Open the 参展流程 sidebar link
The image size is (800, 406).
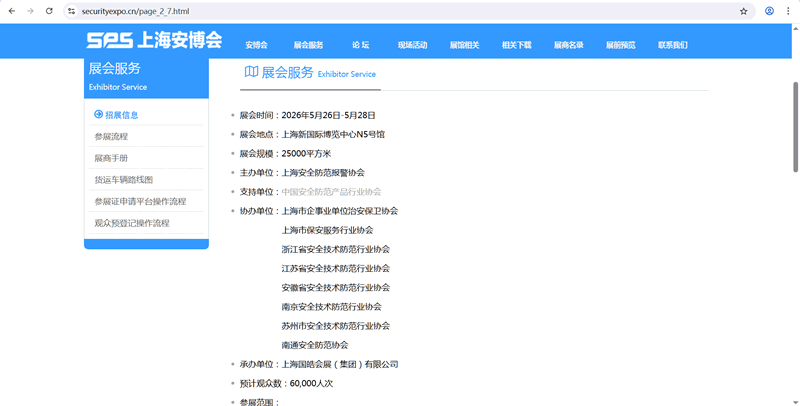(111, 137)
